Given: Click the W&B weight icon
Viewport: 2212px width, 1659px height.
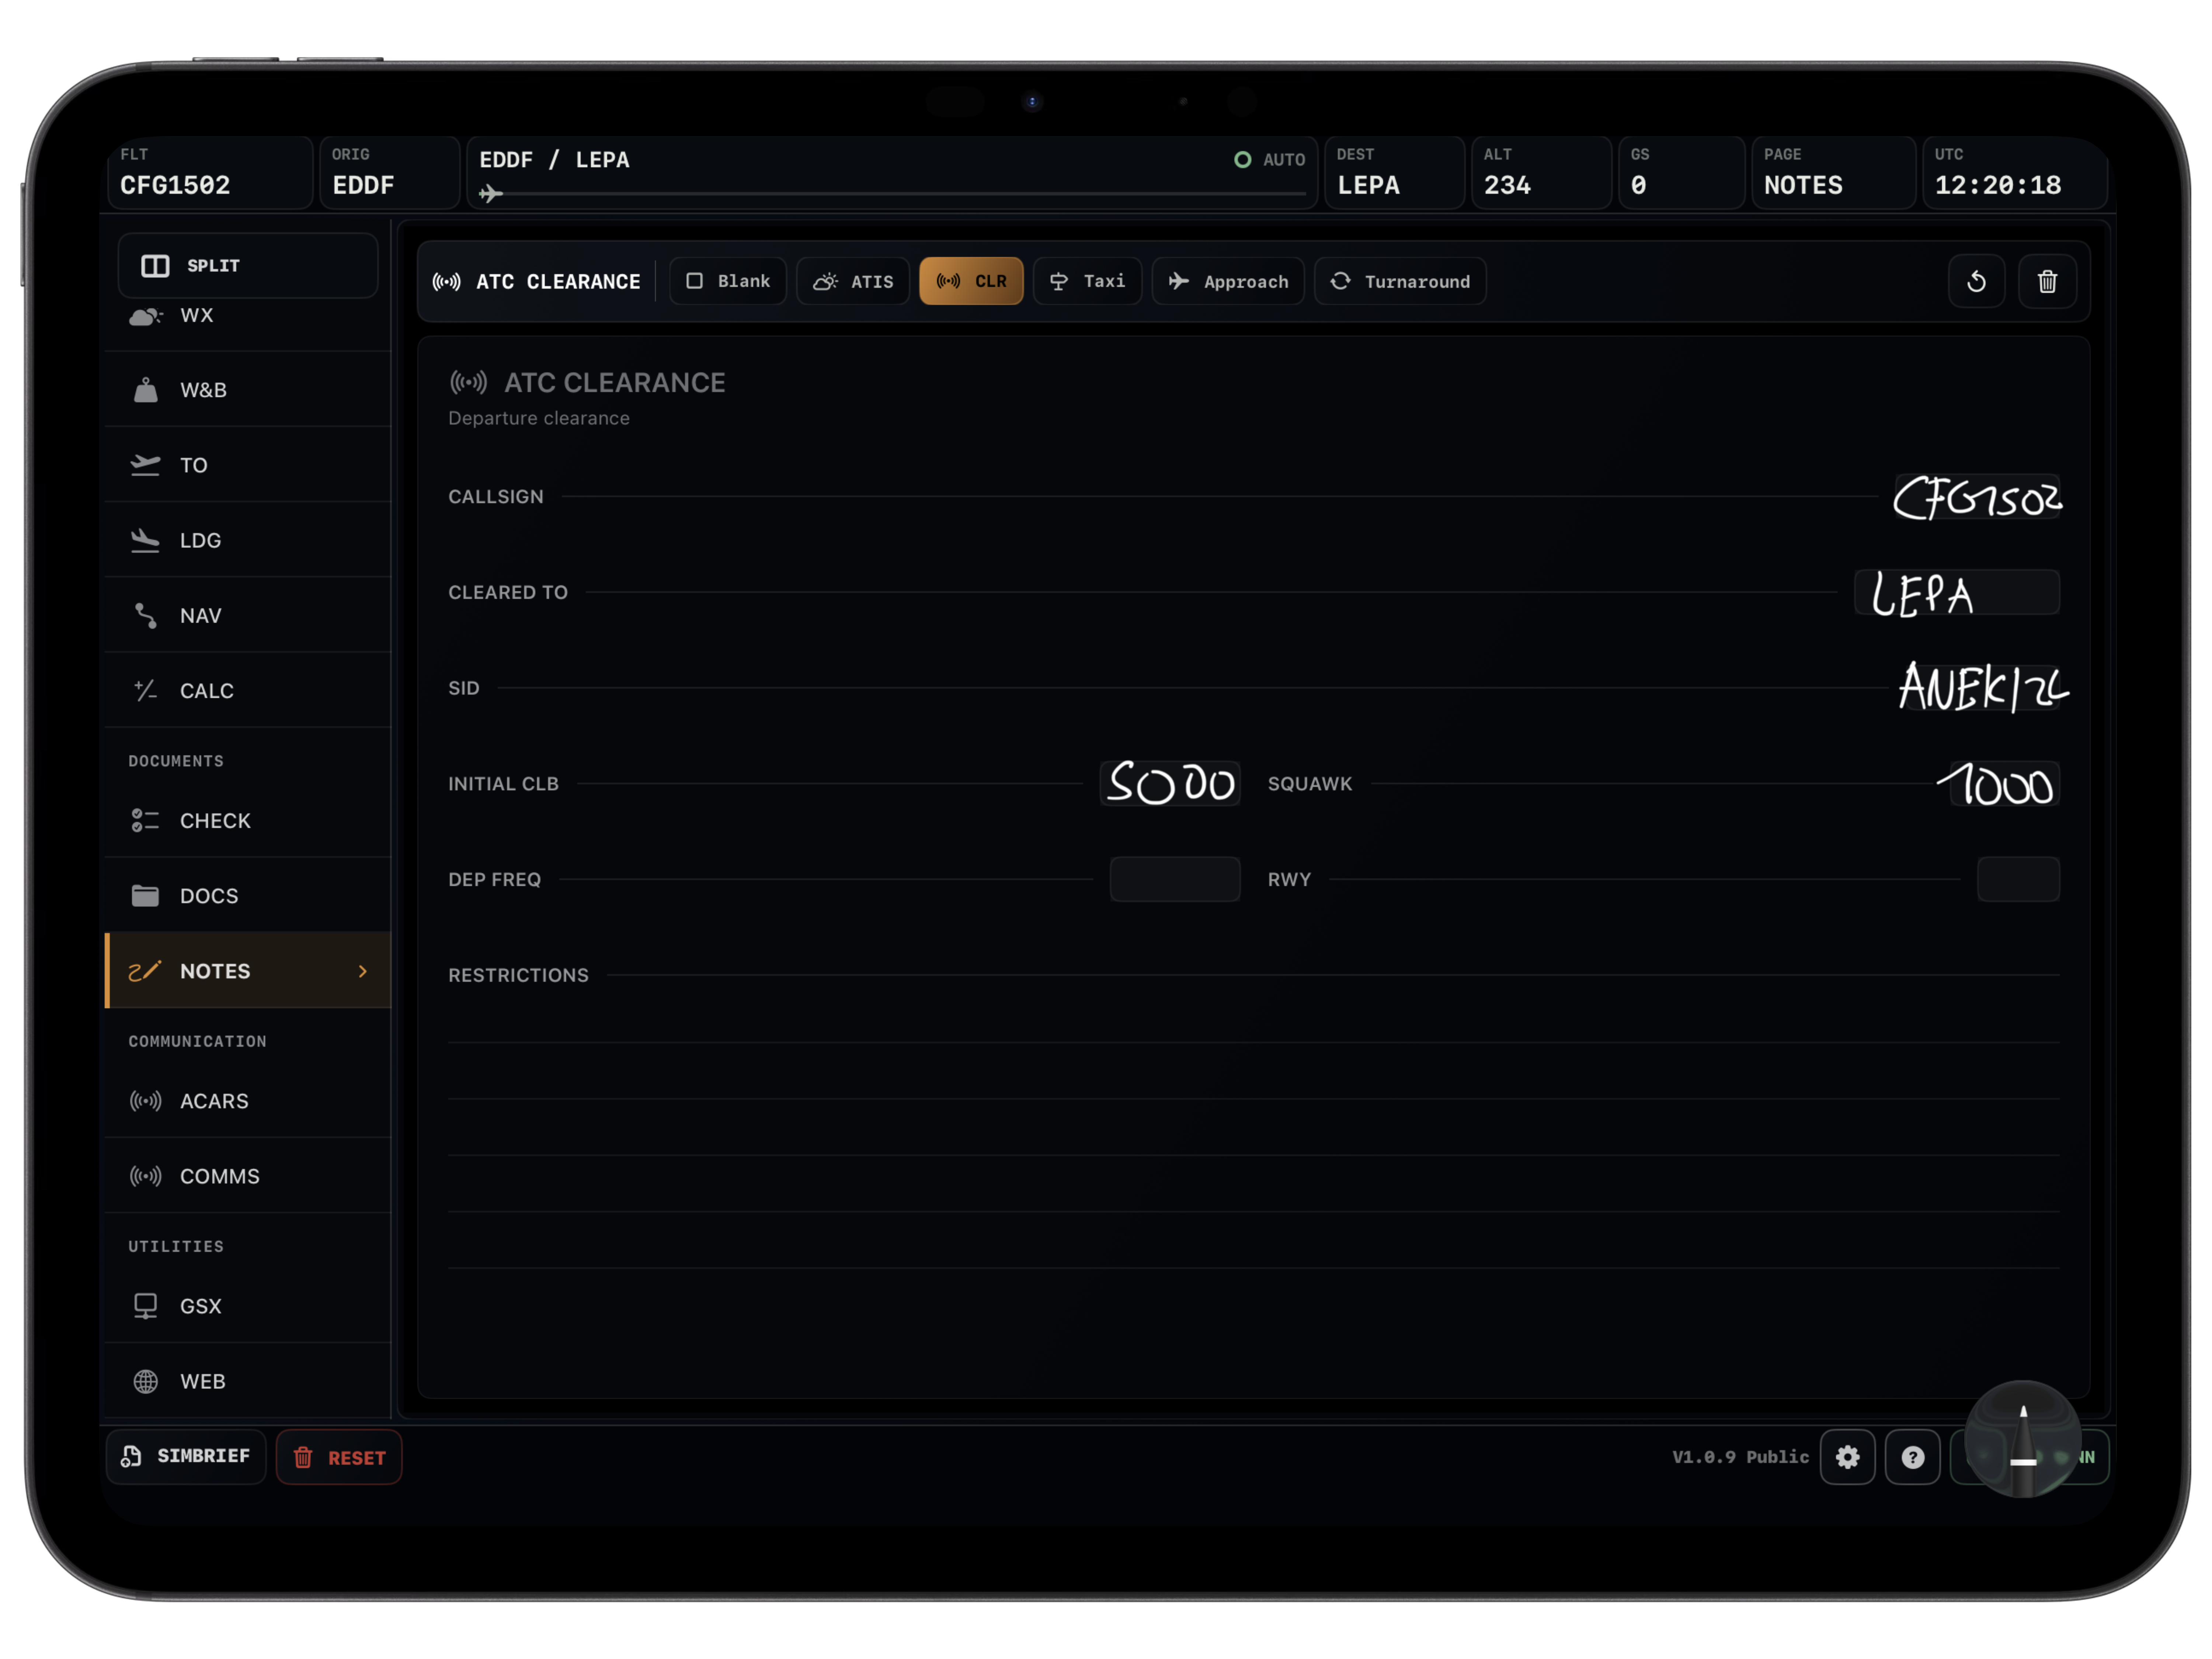Looking at the screenshot, I should [x=146, y=390].
